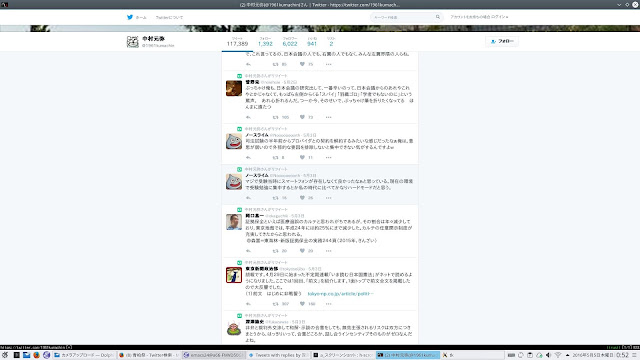Open the Following tab showing 1,392

click(265, 42)
